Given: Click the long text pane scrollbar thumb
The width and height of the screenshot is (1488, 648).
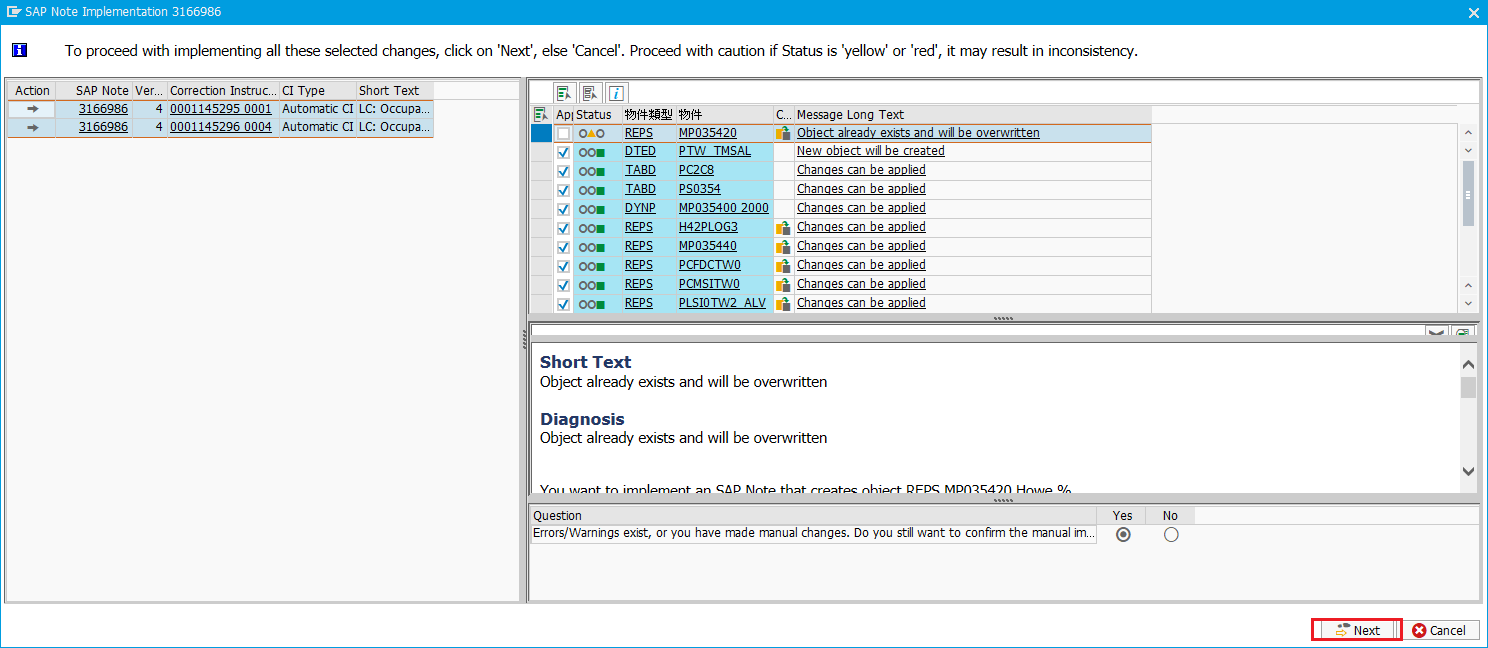Looking at the screenshot, I should pos(1468,388).
